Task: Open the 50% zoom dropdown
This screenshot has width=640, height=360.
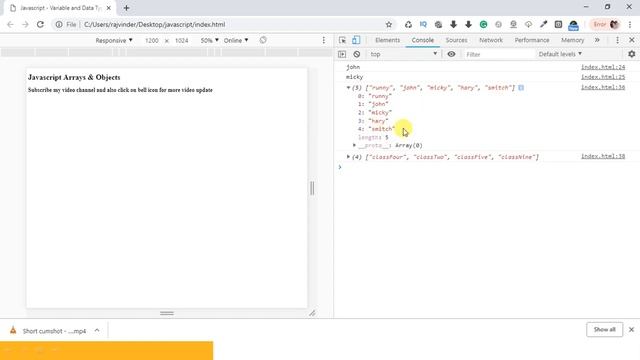Action: [209, 40]
